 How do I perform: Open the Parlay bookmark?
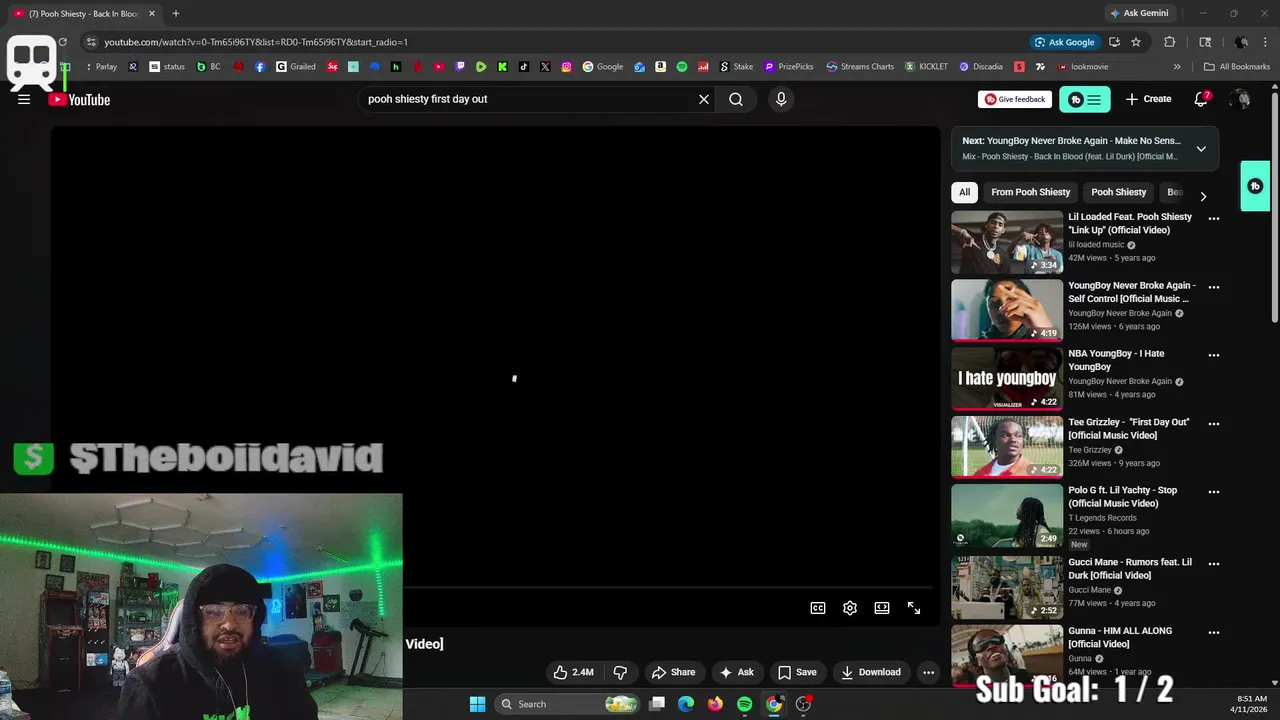pyautogui.click(x=100, y=67)
